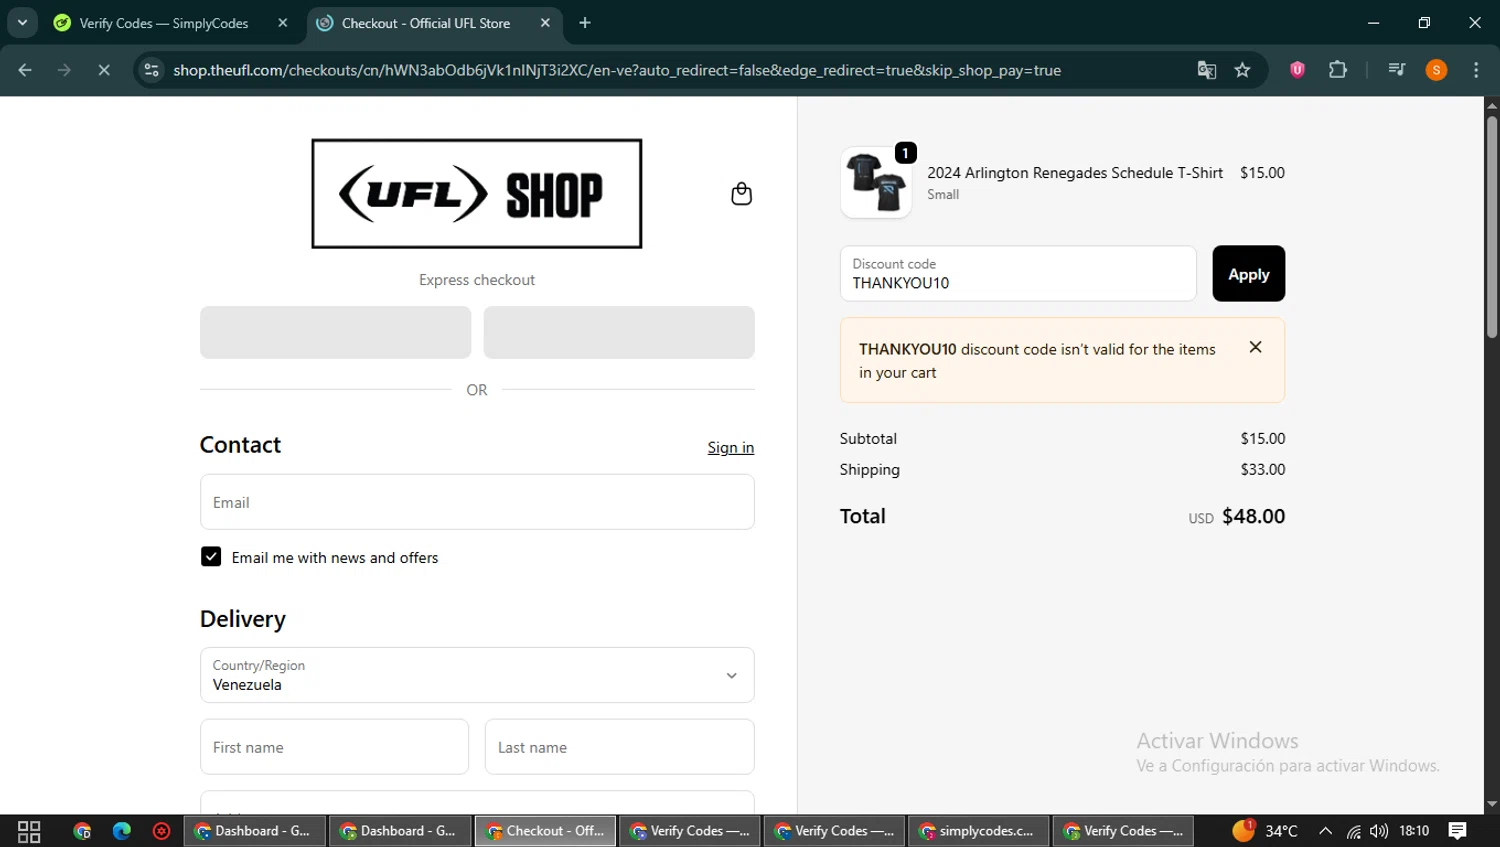Screen dimensions: 1500x847
Task: Switch to the simplycodes.c... taskbar window
Action: point(978,831)
